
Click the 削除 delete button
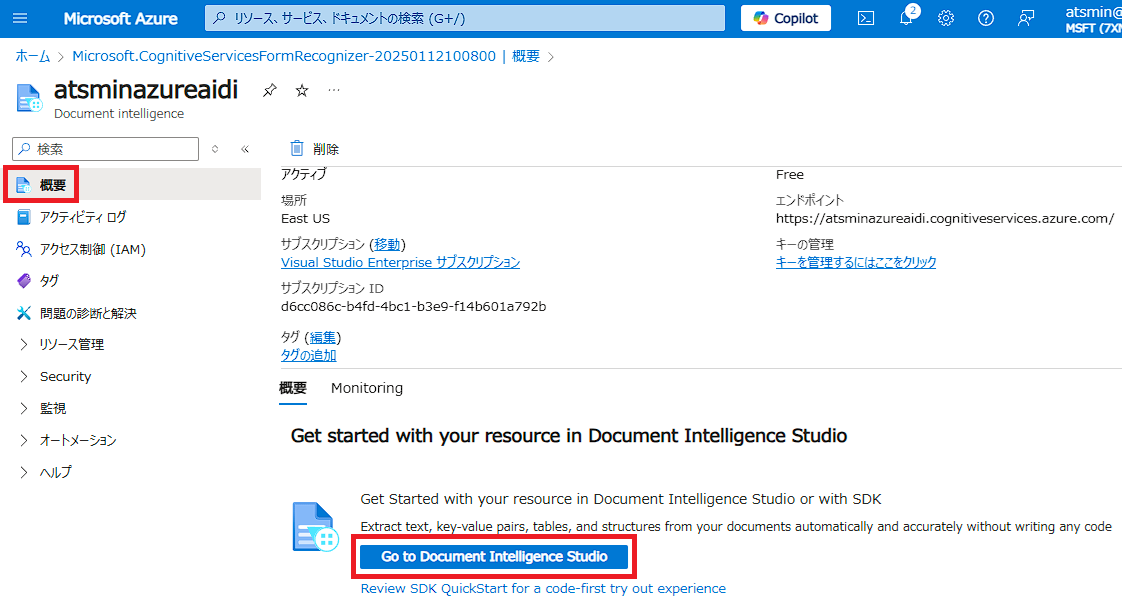[314, 149]
